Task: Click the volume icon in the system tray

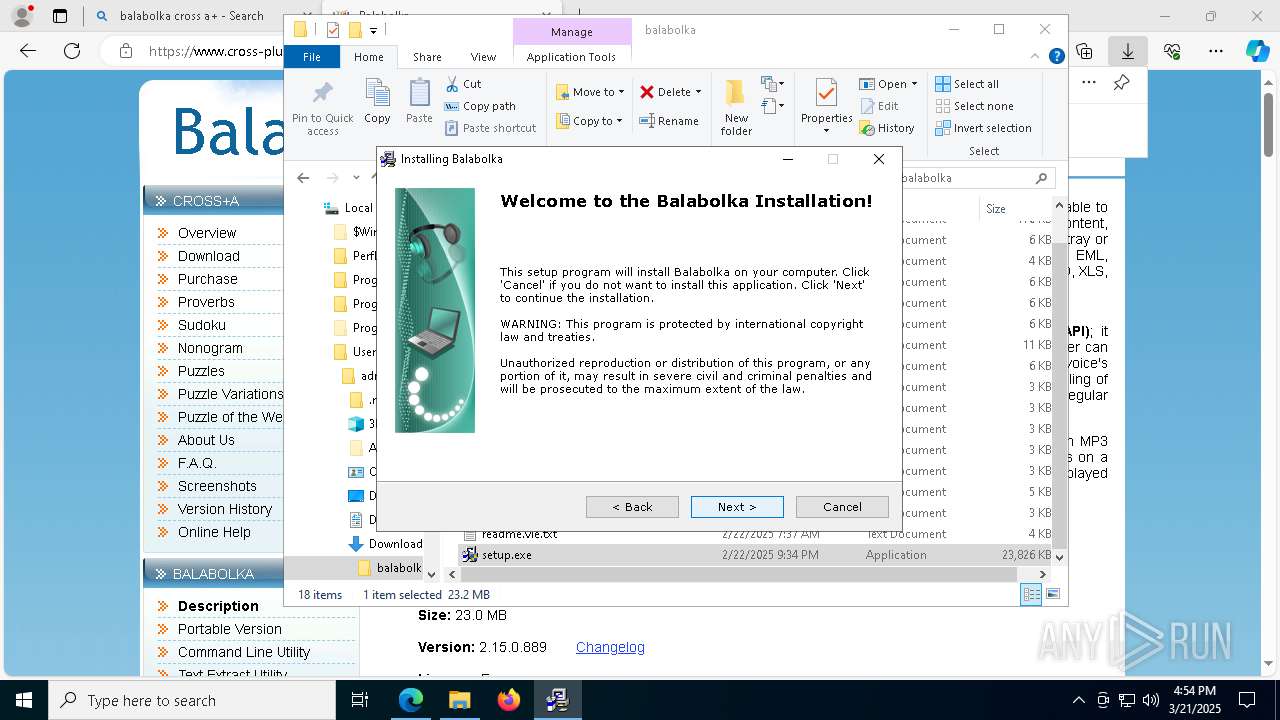Action: pos(1150,700)
